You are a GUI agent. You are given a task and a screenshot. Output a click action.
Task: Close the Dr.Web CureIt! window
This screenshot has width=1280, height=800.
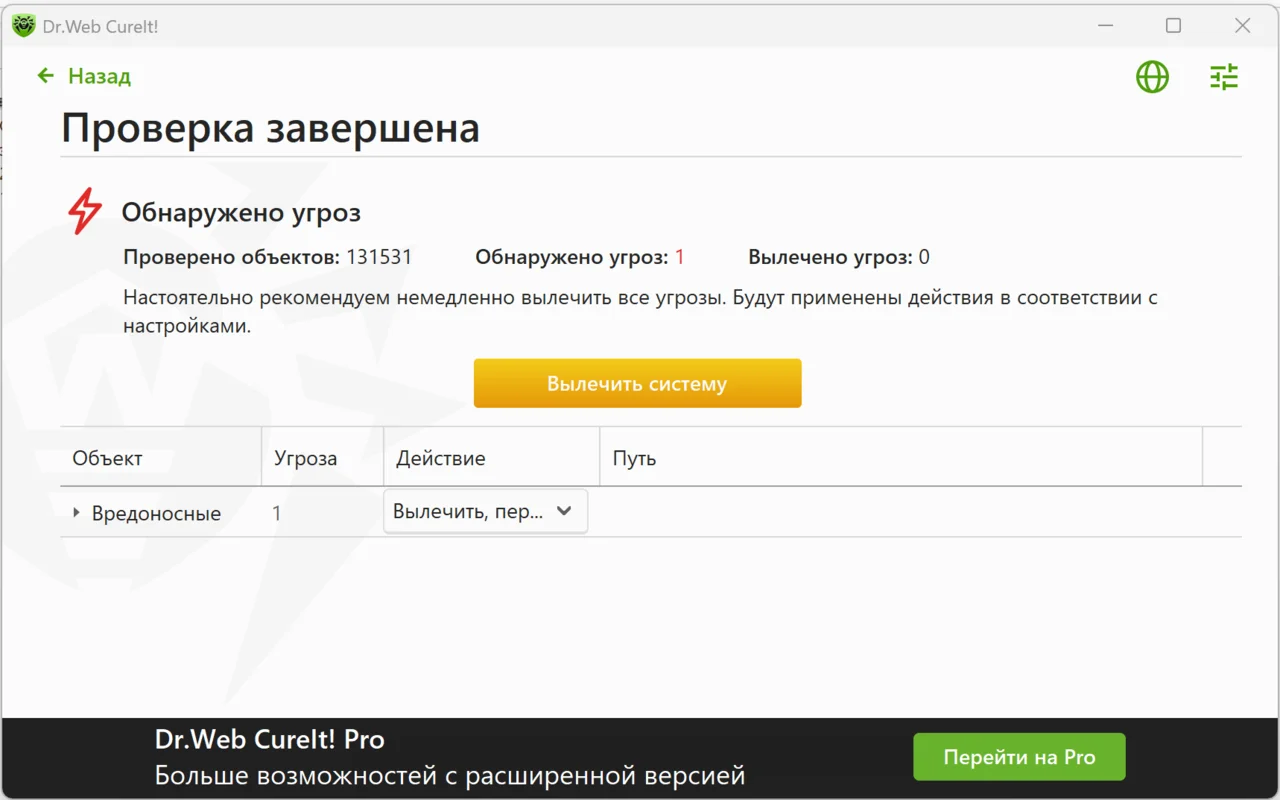click(1242, 26)
